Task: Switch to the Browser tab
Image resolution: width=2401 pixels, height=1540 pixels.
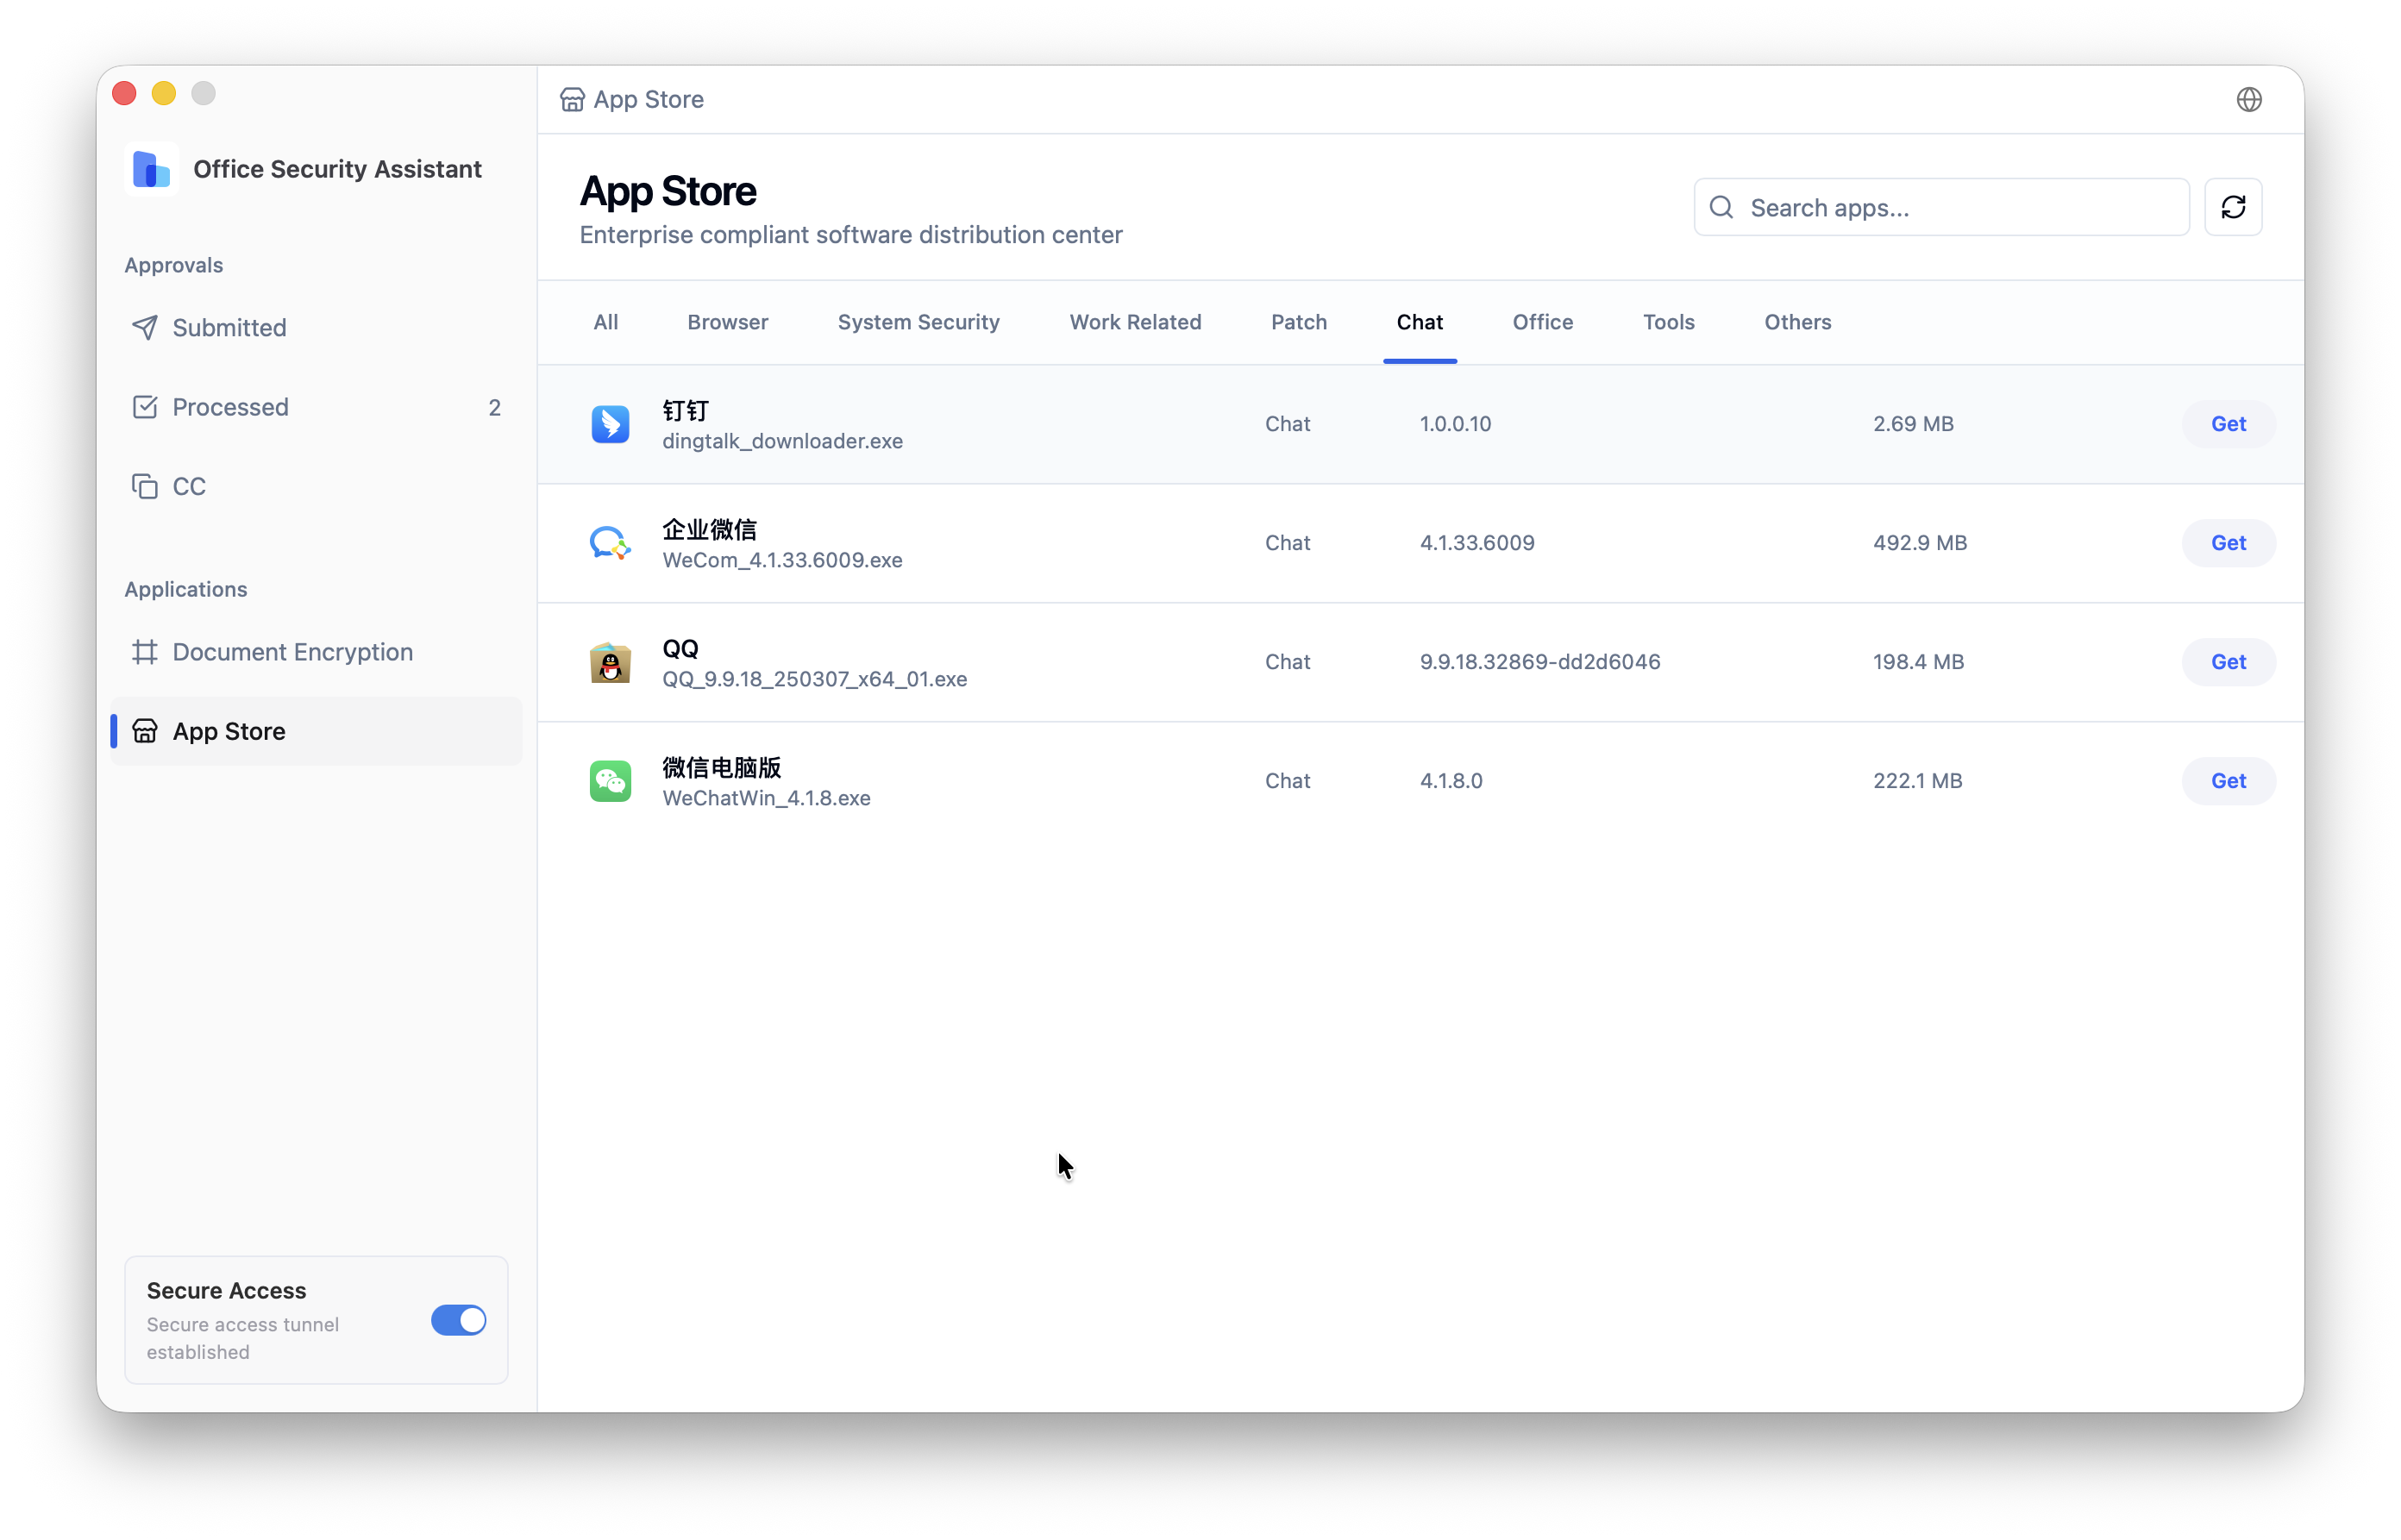Action: [x=727, y=322]
